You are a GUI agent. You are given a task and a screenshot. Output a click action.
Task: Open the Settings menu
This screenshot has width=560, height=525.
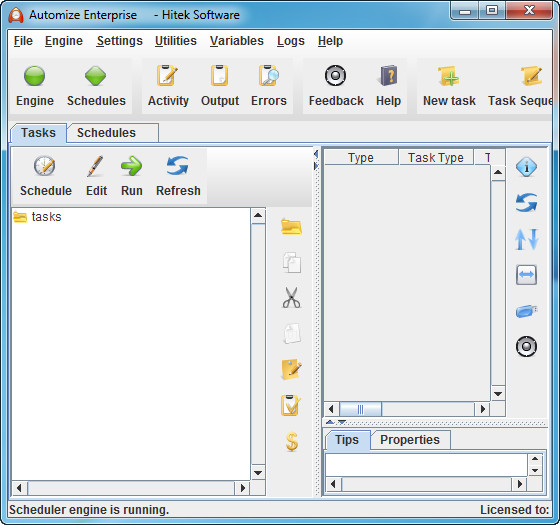(120, 41)
